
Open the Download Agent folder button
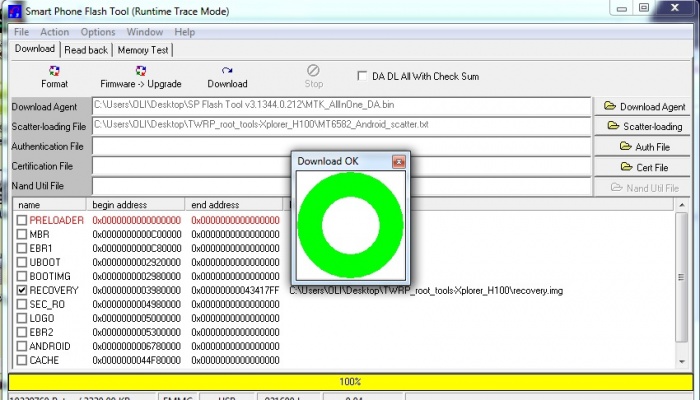(x=642, y=107)
